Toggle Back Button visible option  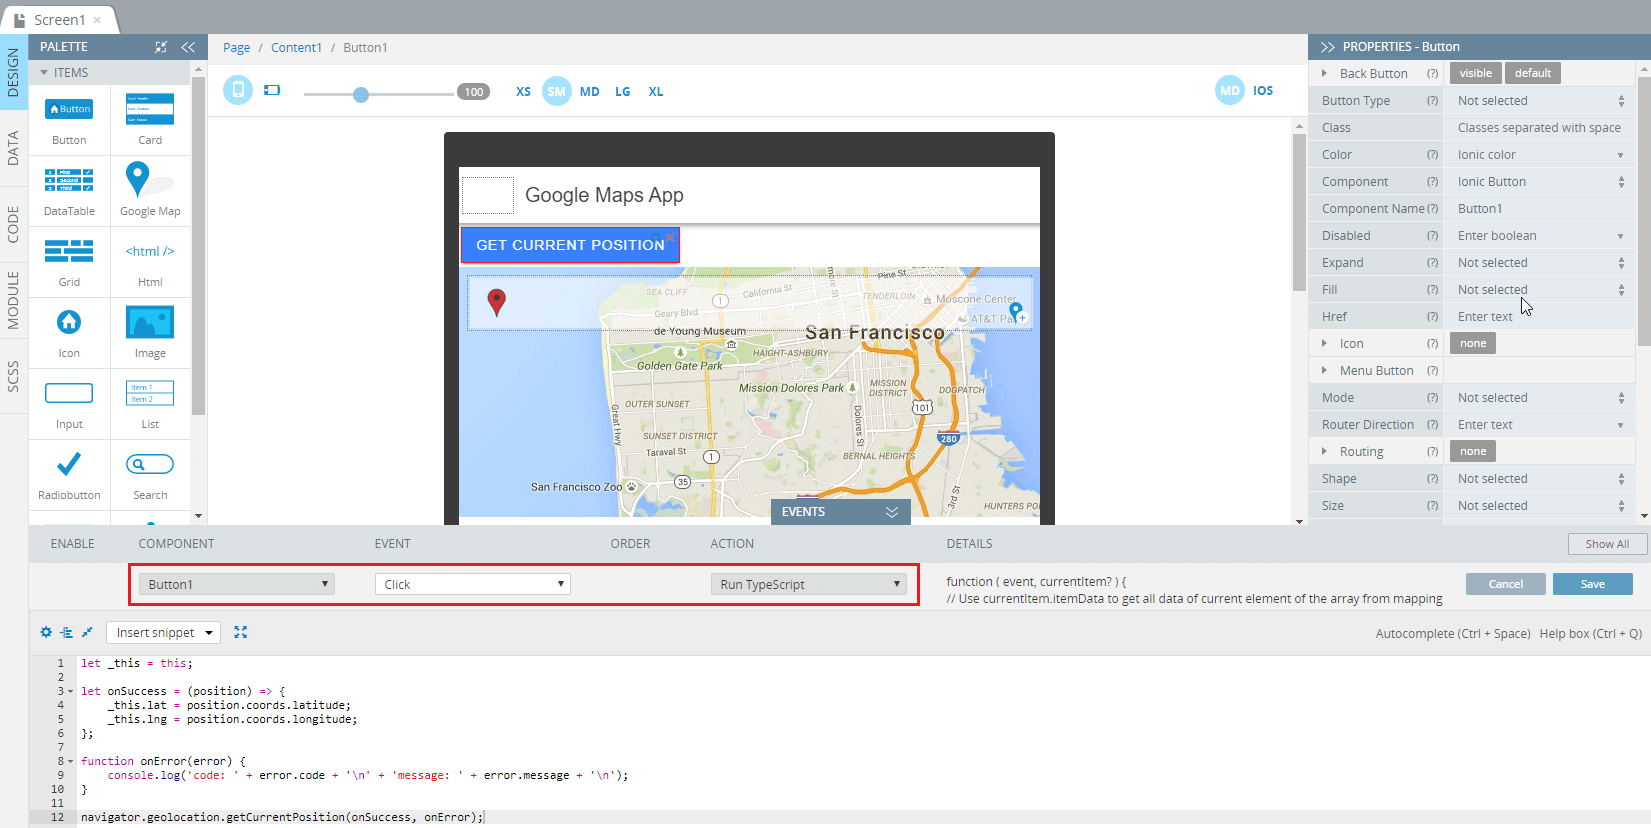(x=1475, y=73)
